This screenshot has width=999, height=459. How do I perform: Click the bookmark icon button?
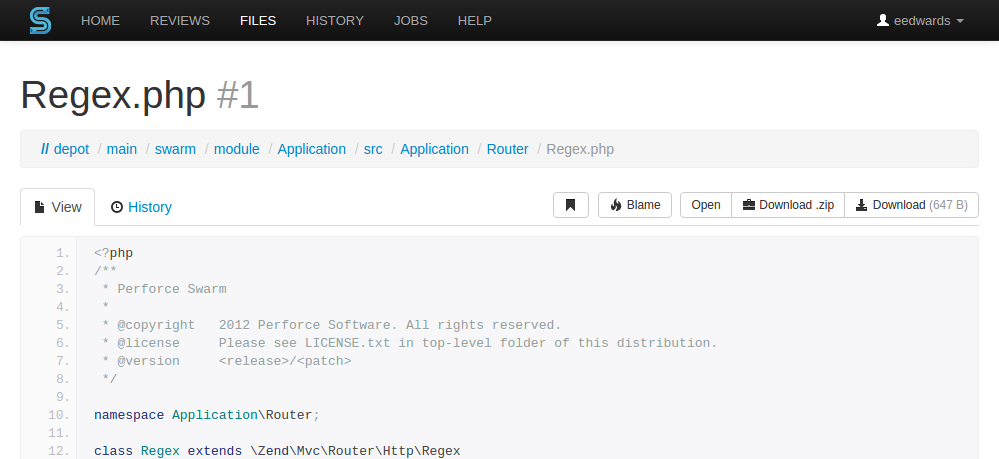(571, 205)
